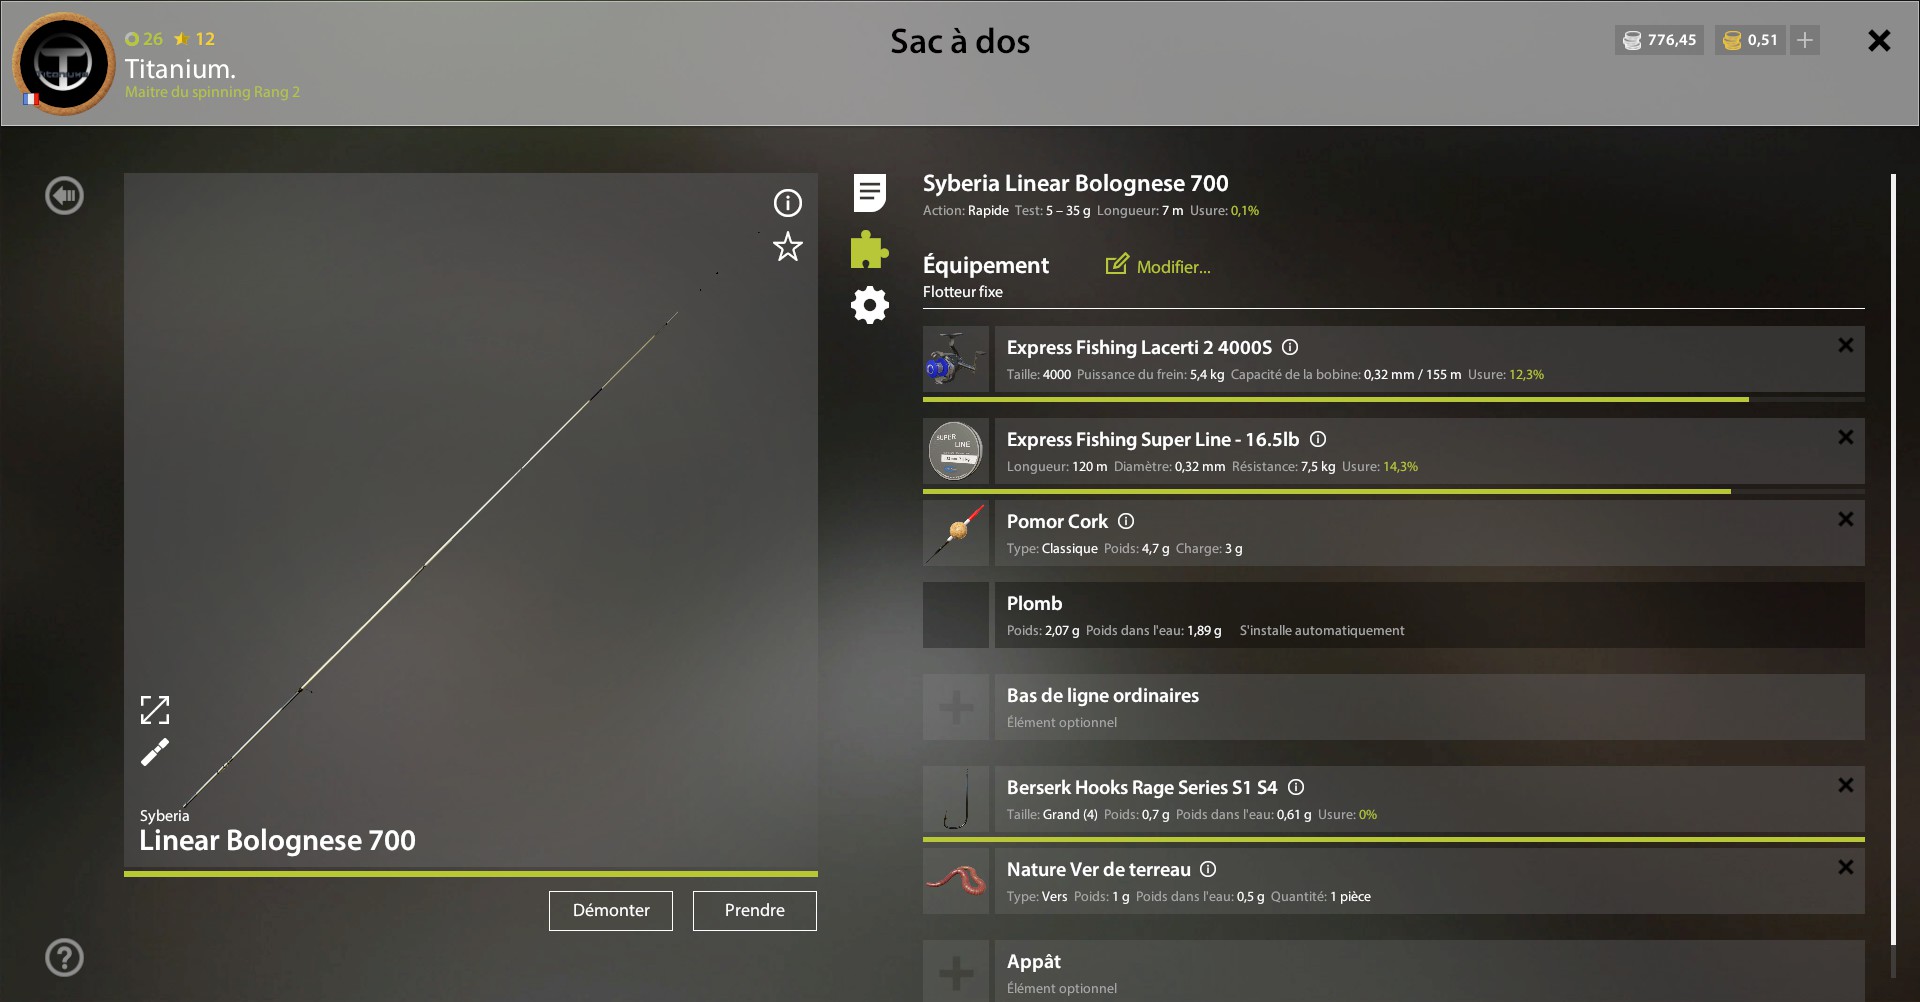The image size is (1920, 1002).
Task: Click the rename pencil icon
Action: pyautogui.click(x=155, y=752)
